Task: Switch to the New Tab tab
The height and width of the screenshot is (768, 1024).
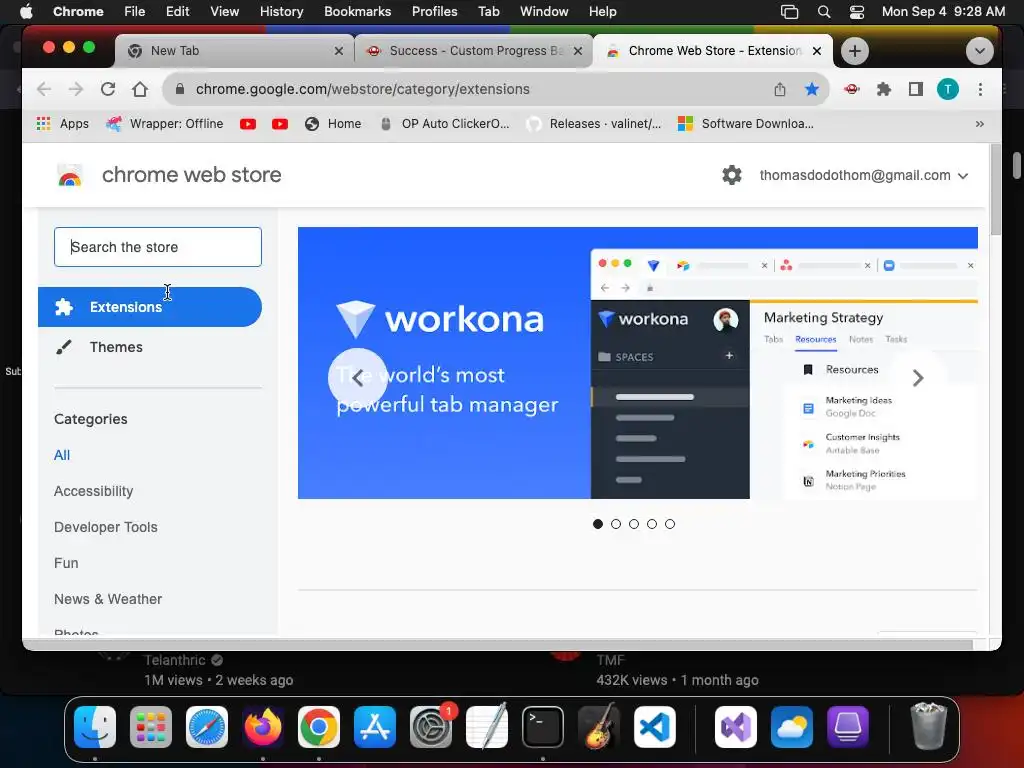Action: (234, 51)
